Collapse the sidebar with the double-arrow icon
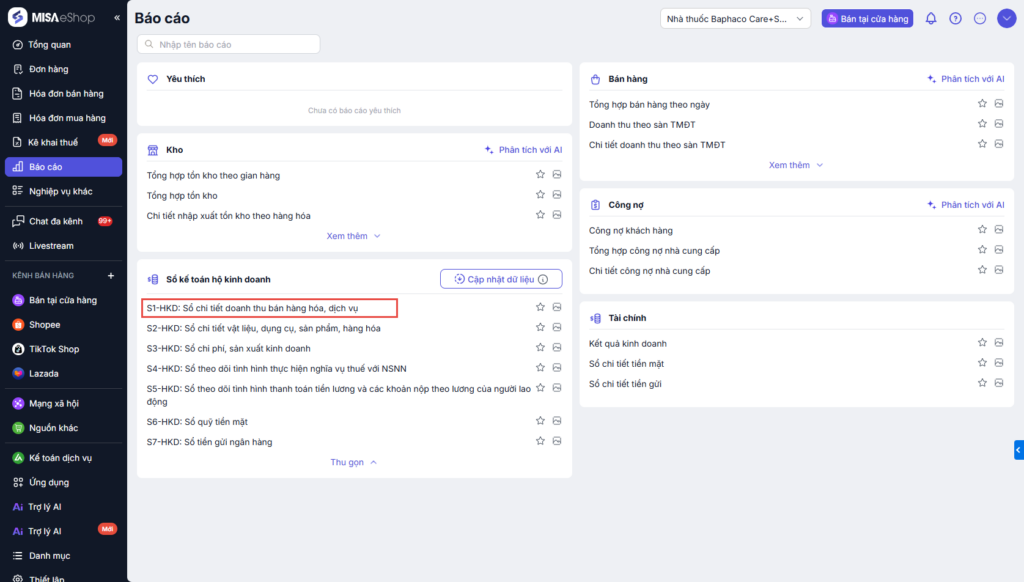 [117, 18]
